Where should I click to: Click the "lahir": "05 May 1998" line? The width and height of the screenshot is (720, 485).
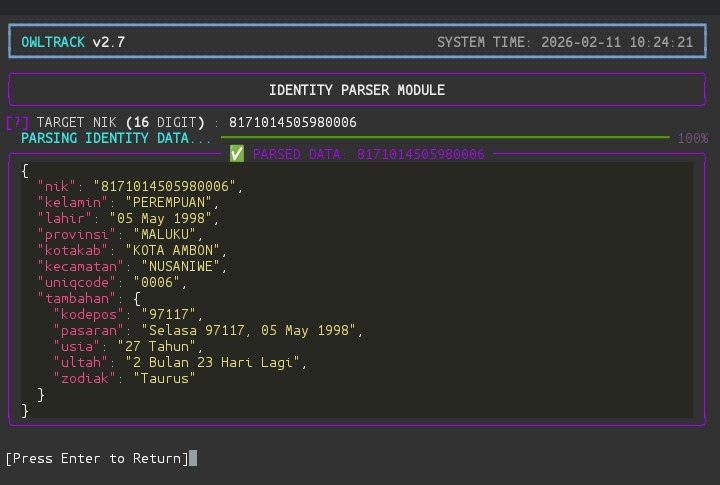tap(128, 219)
